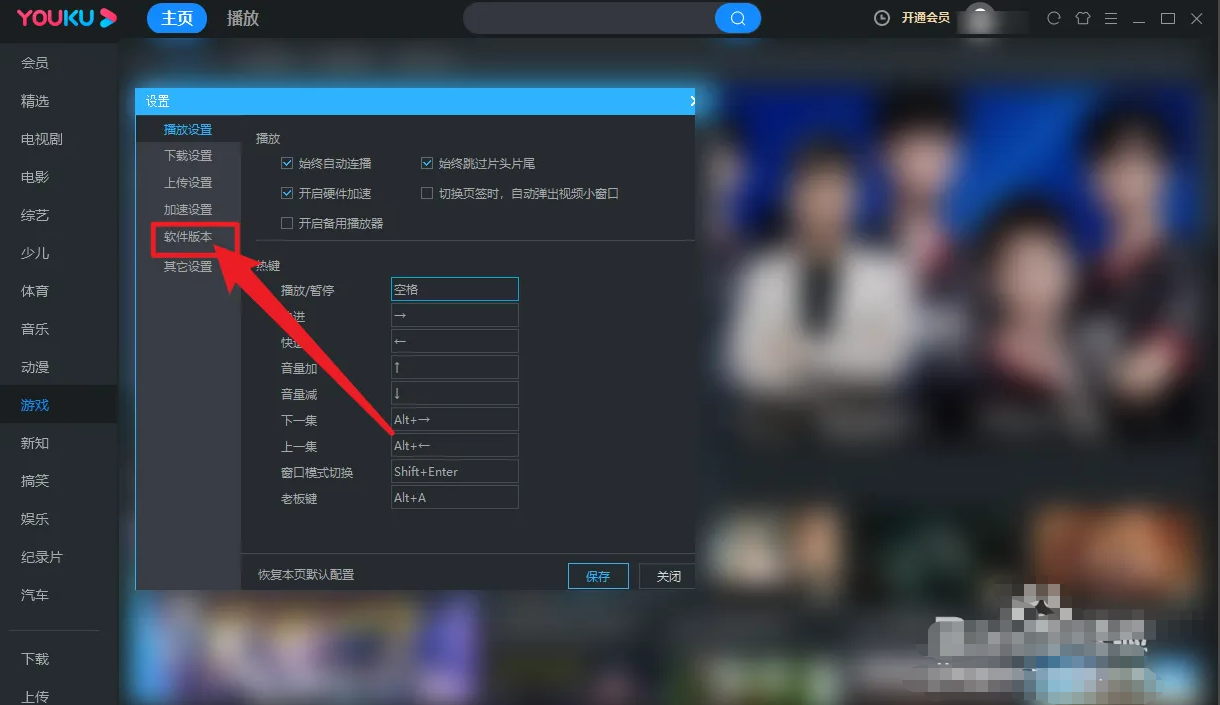This screenshot has width=1220, height=705.
Task: Click 开通会员 in the title bar
Action: (x=925, y=18)
